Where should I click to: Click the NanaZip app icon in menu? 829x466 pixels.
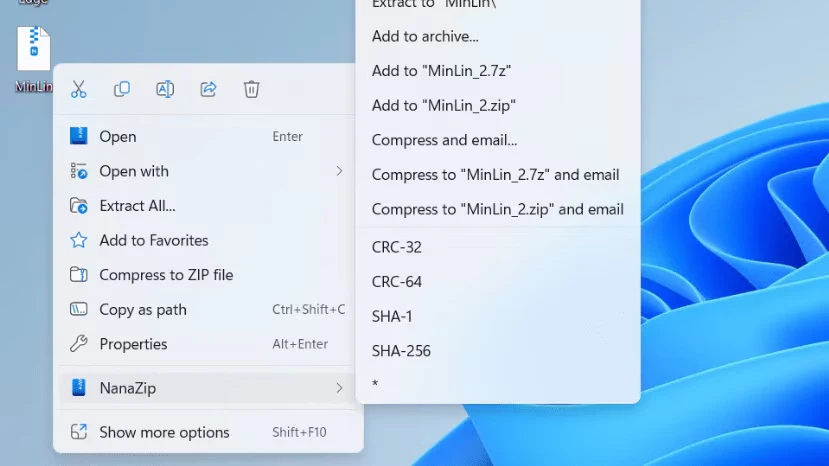[79, 388]
